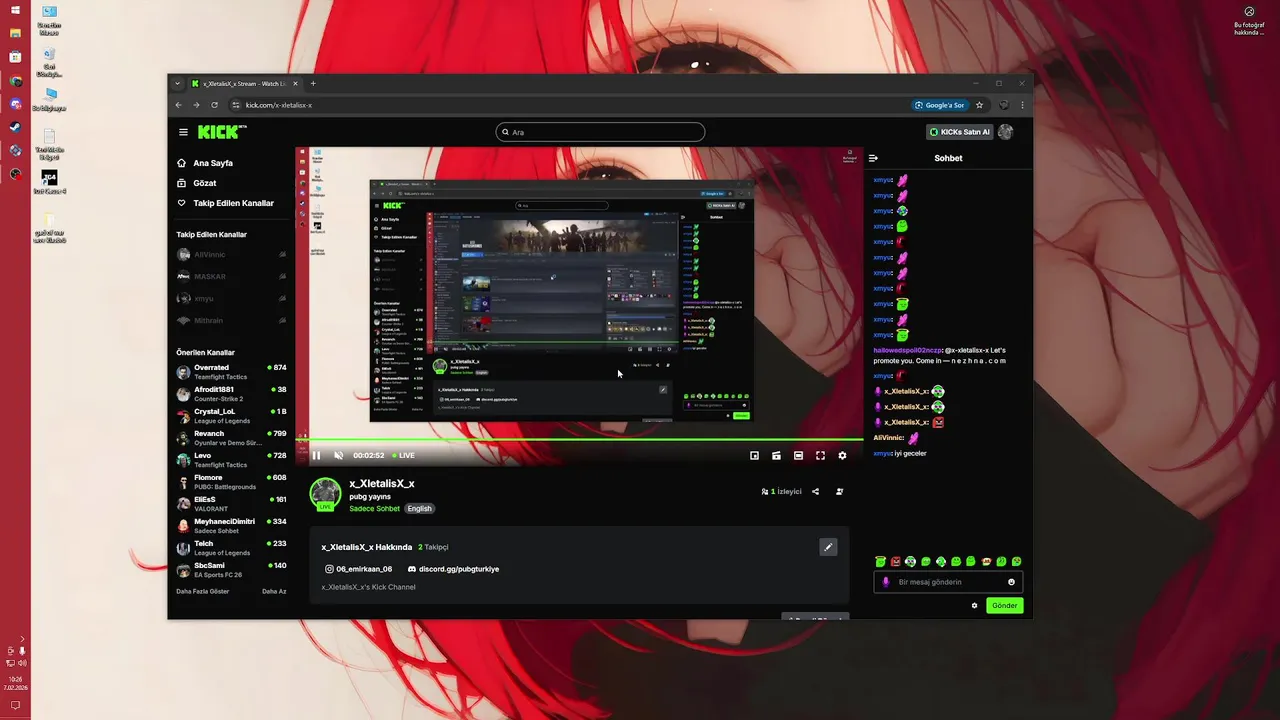Reload the Kick page

(x=214, y=105)
